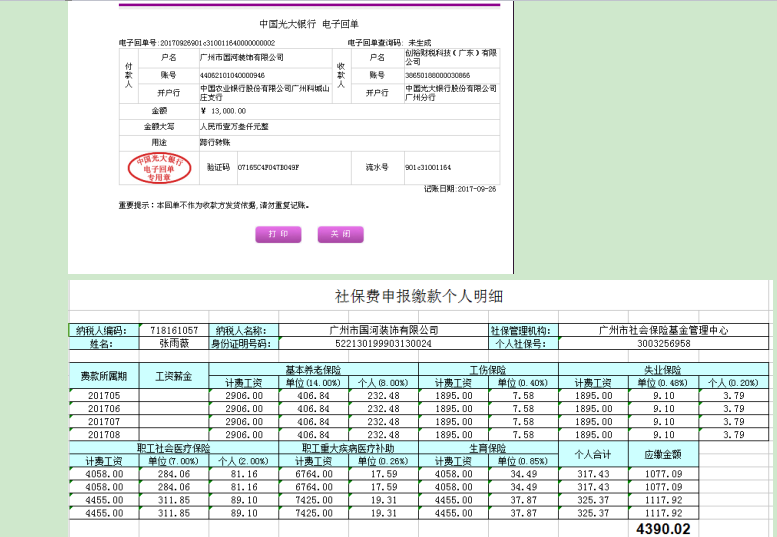This screenshot has width=777, height=537.
Task: Select 9.10 in the 201705 row
Action: pyautogui.click(x=664, y=395)
